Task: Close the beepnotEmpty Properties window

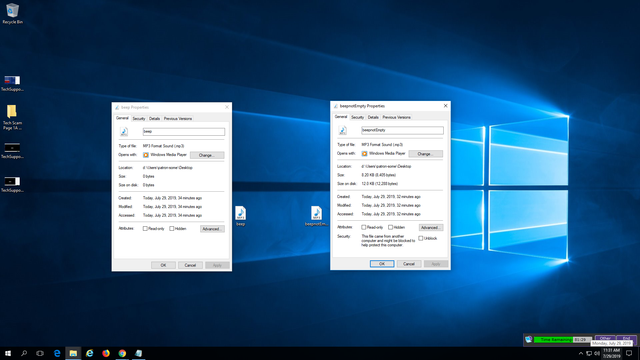Action: (446, 106)
